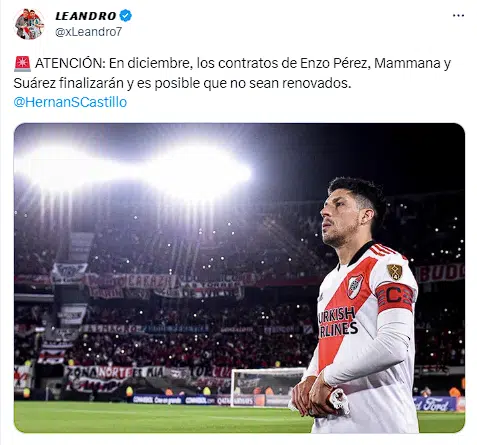The image size is (477, 445).
Task: Click the tweet text mentioning Enzo Pérez
Action: point(232,73)
